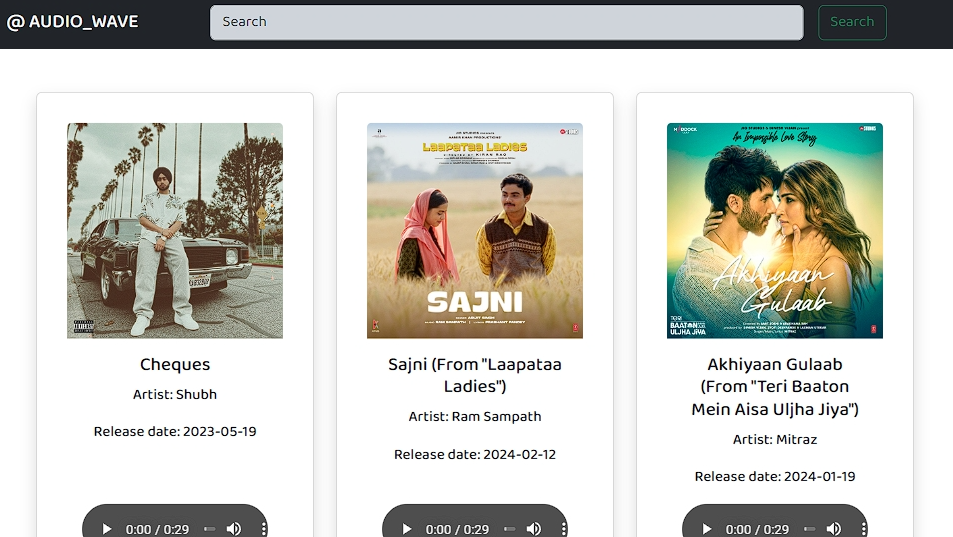Viewport: 953px width, 537px height.
Task: Click Release date: 2023-05-19
Action: click(x=175, y=431)
